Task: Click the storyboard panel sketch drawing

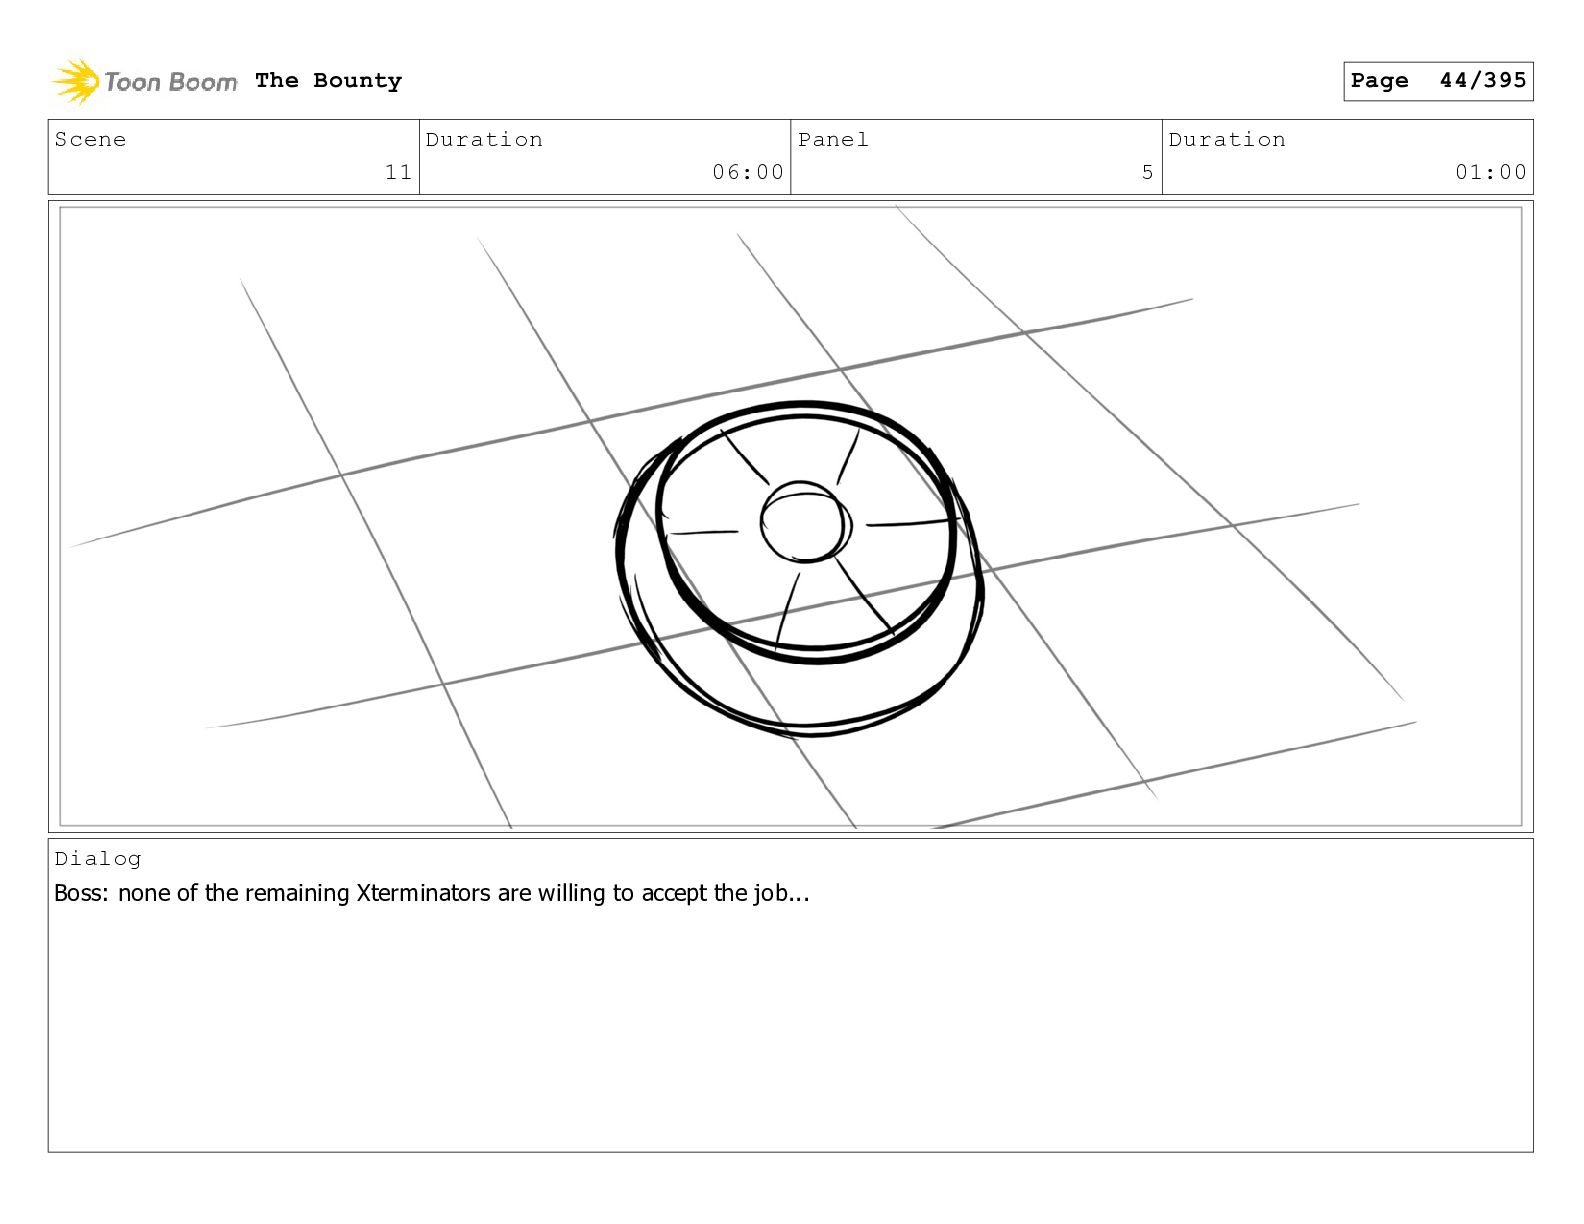Action: [791, 516]
